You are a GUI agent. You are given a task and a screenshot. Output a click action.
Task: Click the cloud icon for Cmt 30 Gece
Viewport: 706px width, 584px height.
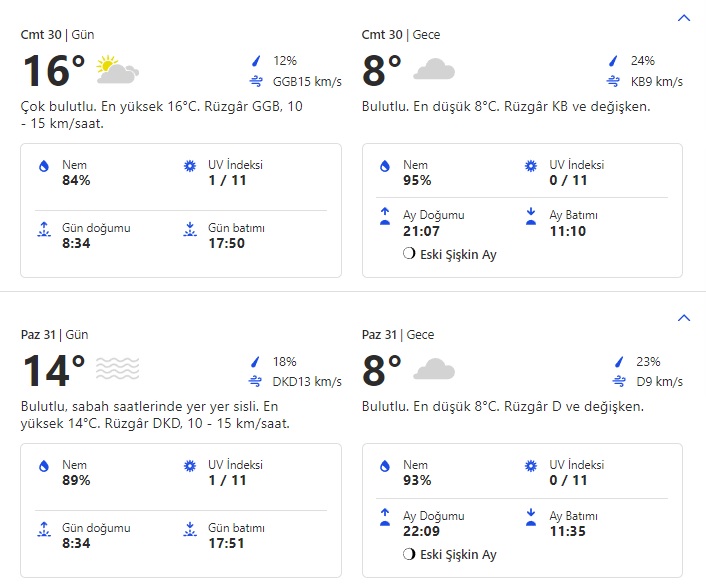434,70
